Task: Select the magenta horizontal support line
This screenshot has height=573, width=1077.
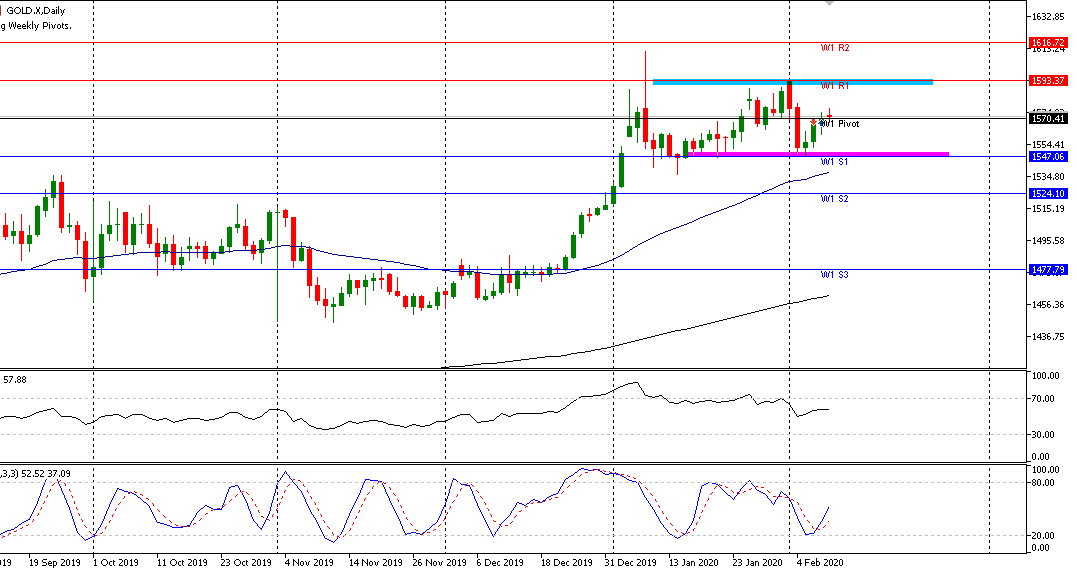Action: click(x=816, y=154)
